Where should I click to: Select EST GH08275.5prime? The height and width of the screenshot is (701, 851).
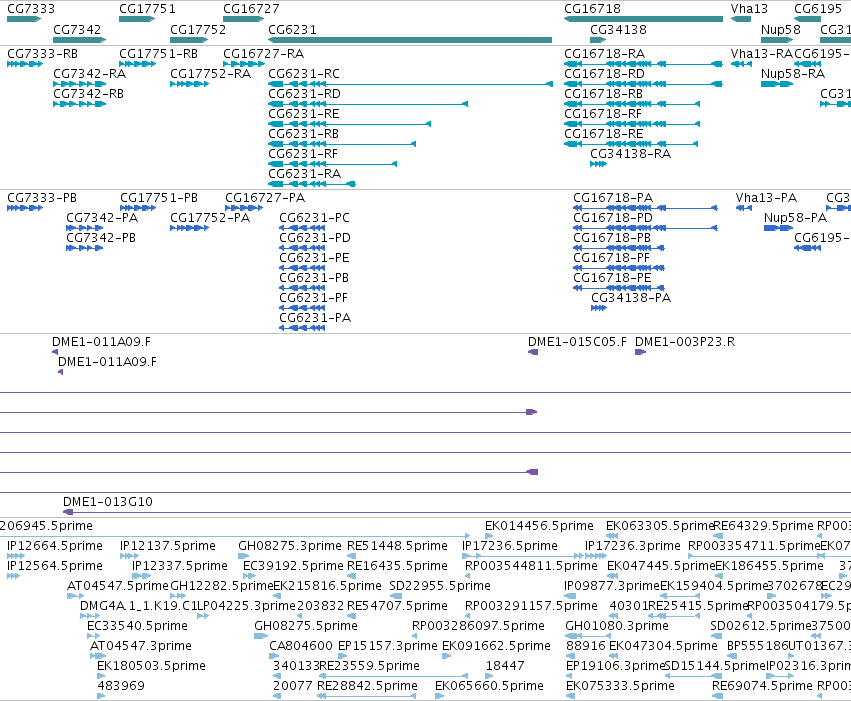coord(306,626)
